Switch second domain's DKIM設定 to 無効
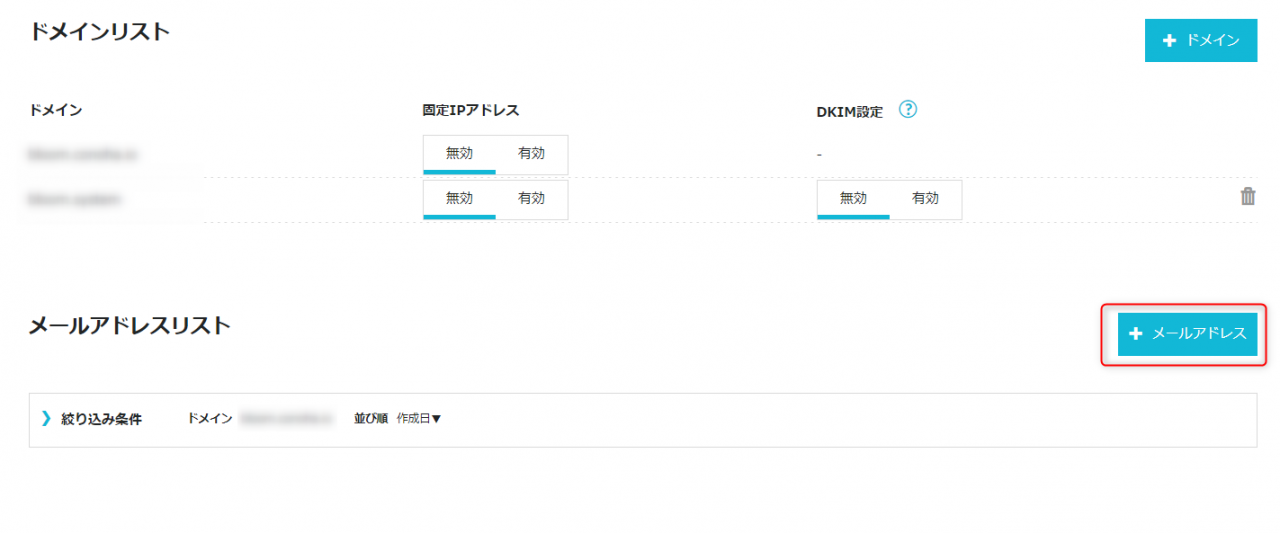This screenshot has width=1280, height=533. click(x=853, y=199)
